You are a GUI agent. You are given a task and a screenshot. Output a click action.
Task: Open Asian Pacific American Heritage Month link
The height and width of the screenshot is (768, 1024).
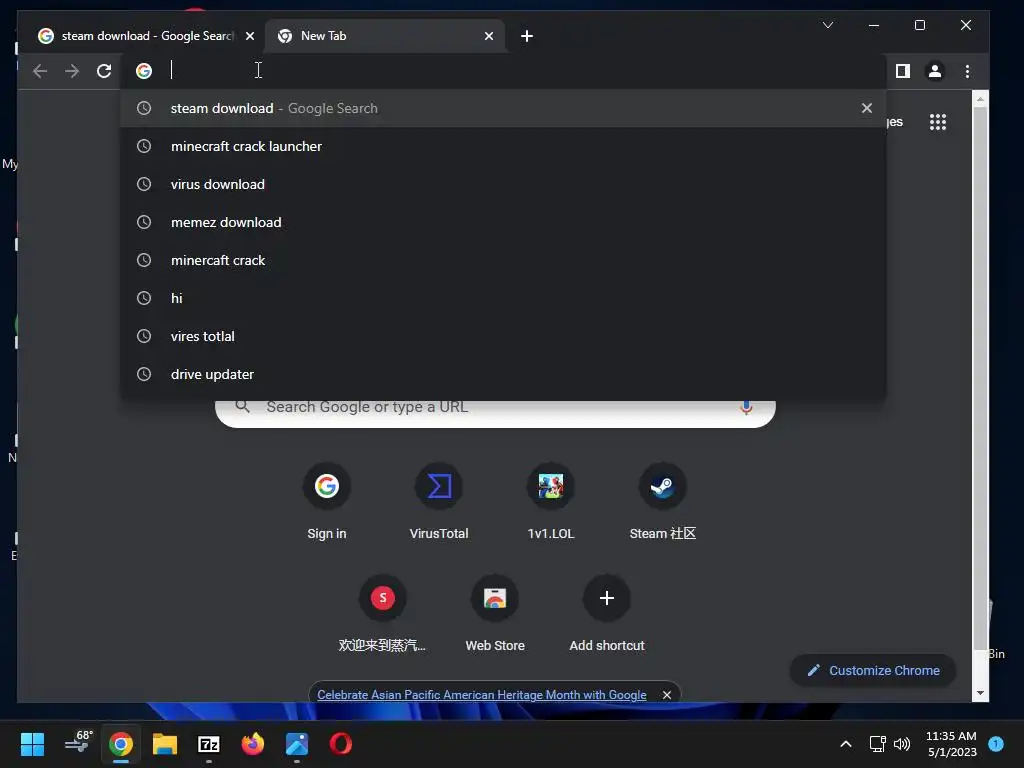[482, 695]
